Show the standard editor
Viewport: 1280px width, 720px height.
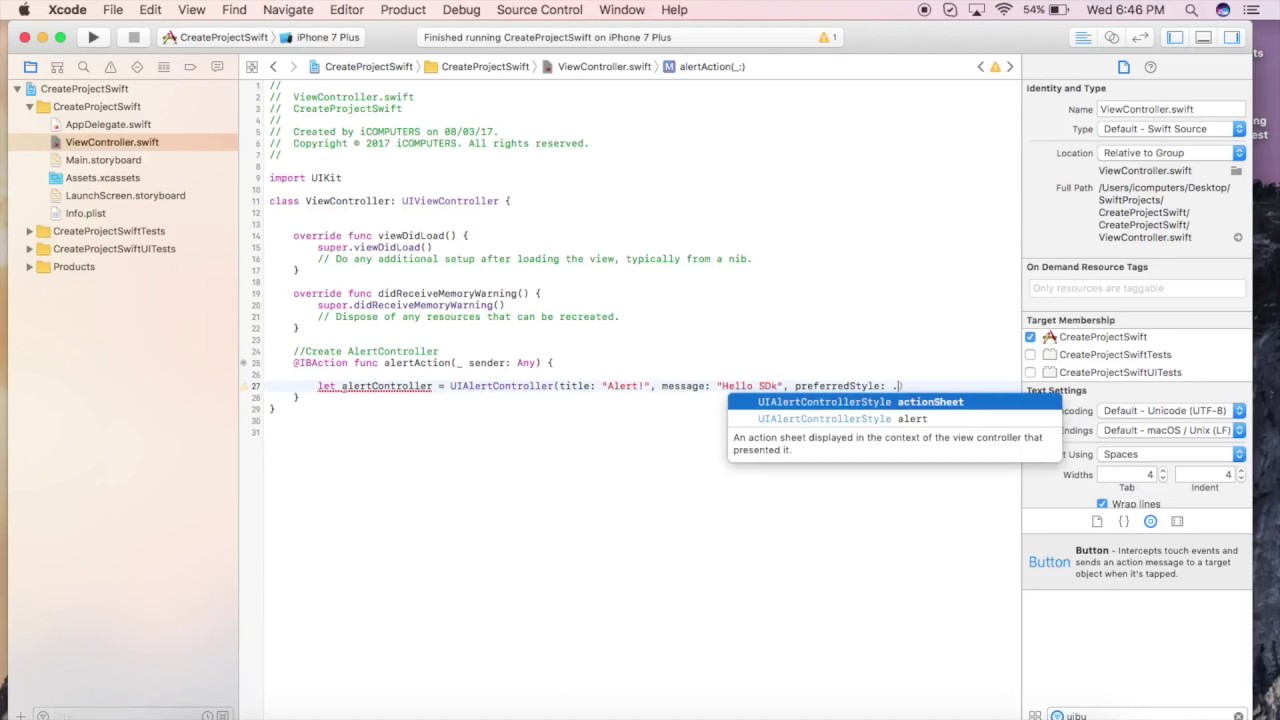tap(1083, 37)
